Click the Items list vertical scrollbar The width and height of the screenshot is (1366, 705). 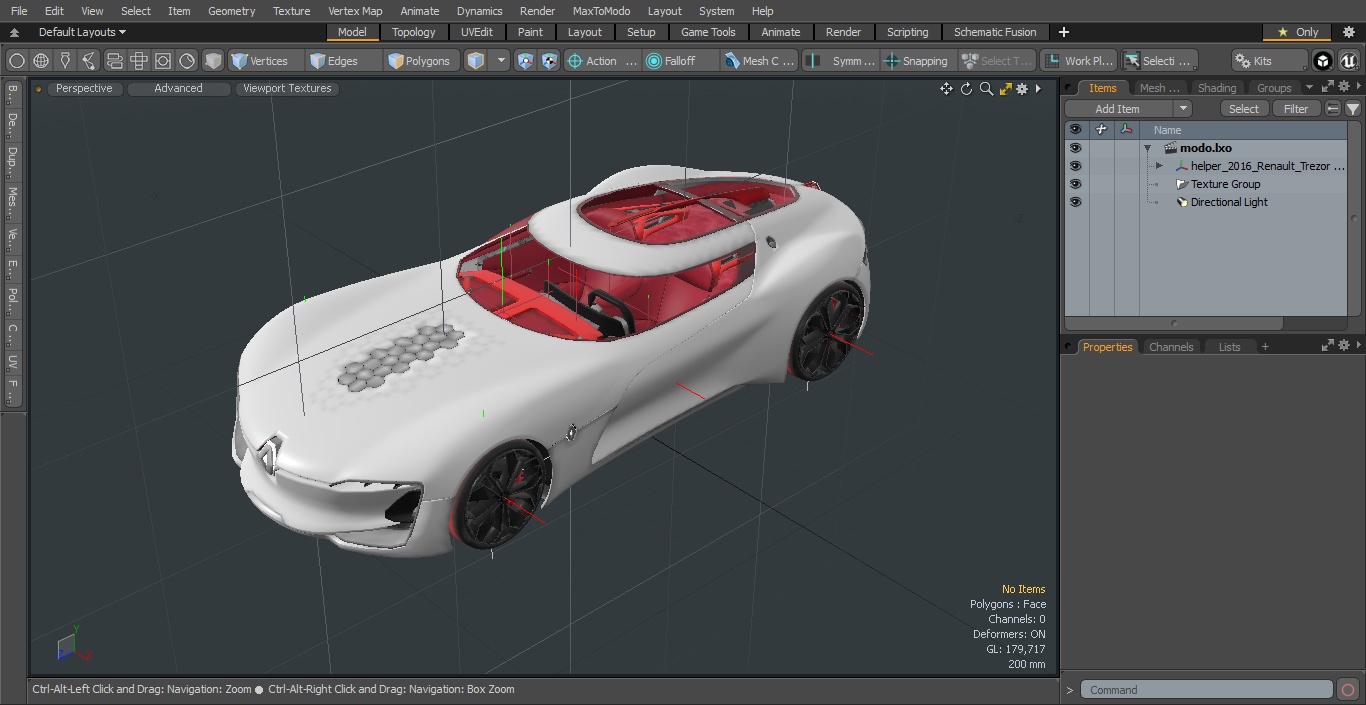[1355, 220]
